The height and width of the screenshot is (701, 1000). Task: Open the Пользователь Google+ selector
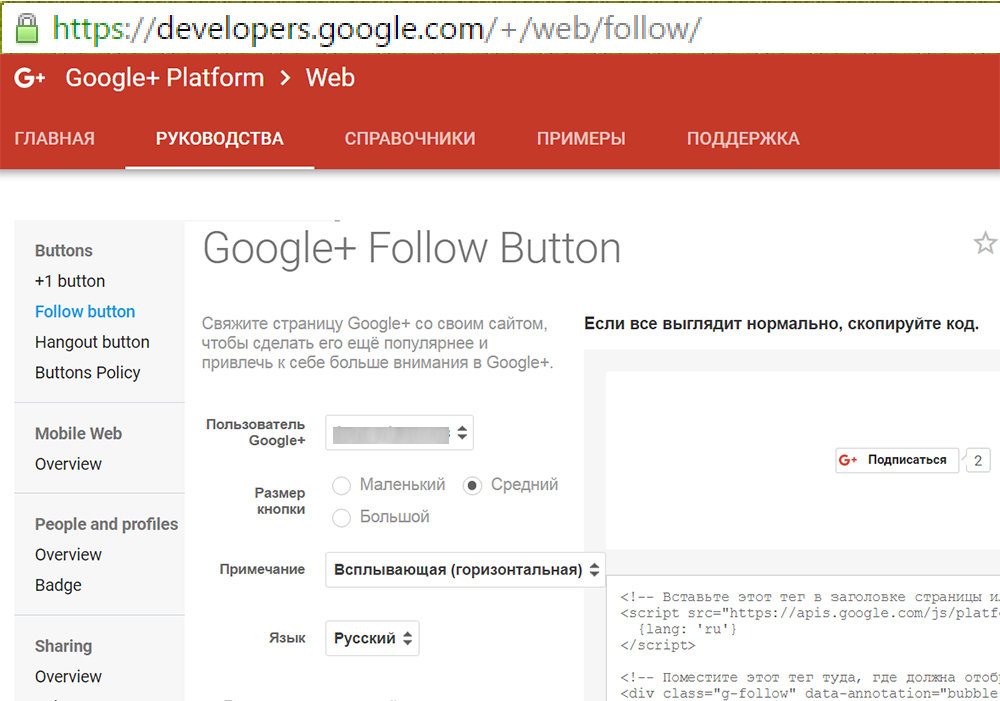point(399,432)
